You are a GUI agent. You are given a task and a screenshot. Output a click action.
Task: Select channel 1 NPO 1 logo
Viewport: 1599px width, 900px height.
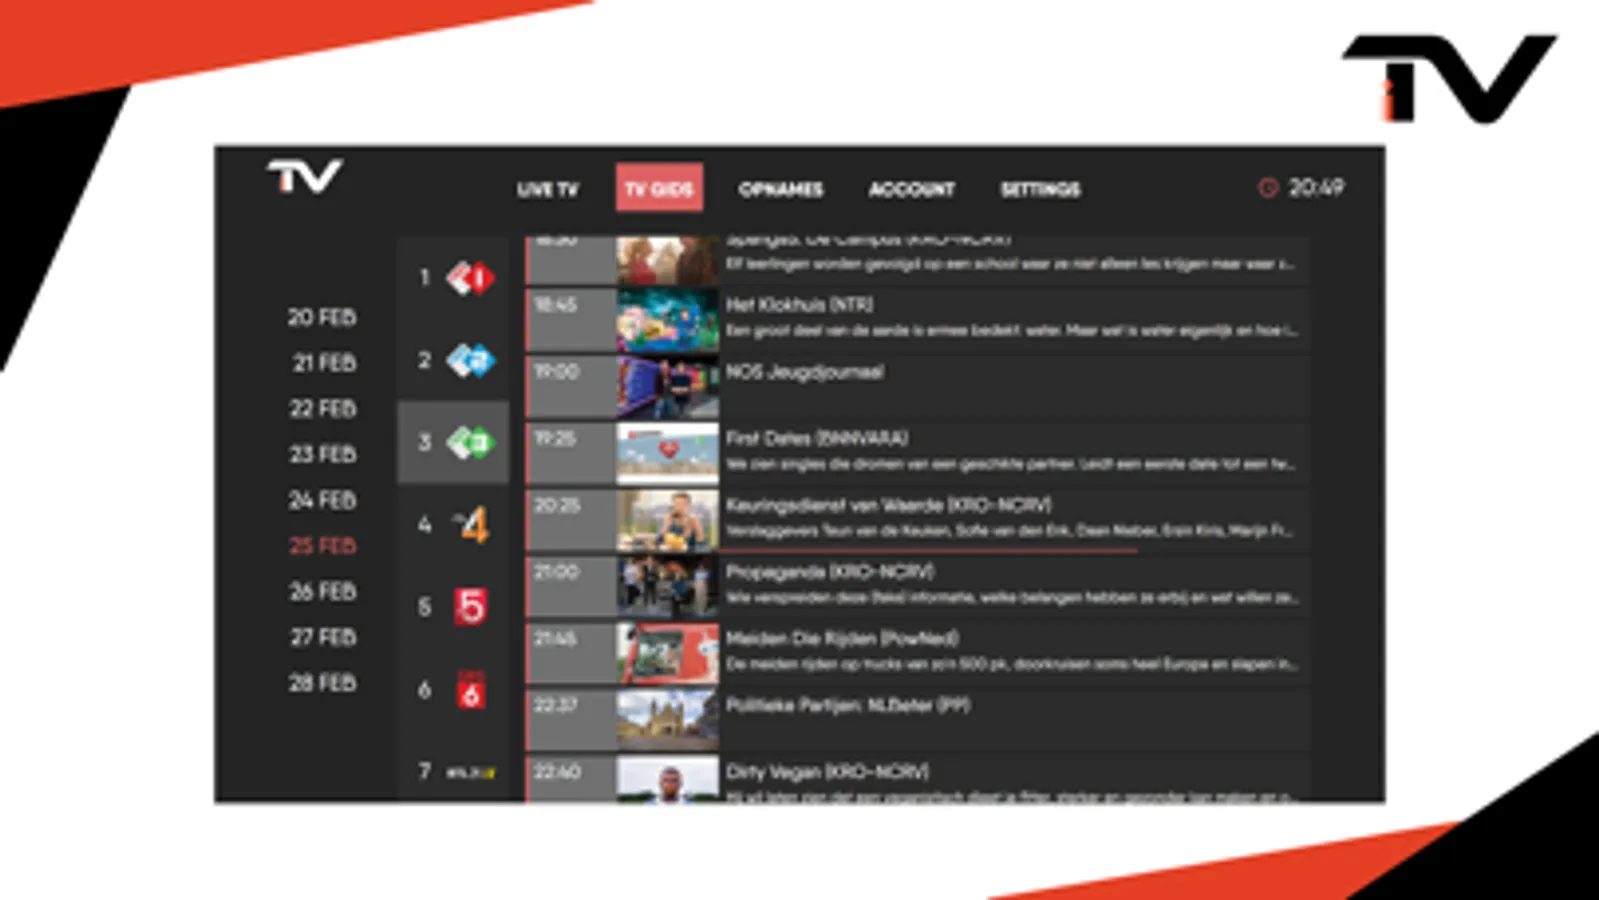tap(470, 277)
